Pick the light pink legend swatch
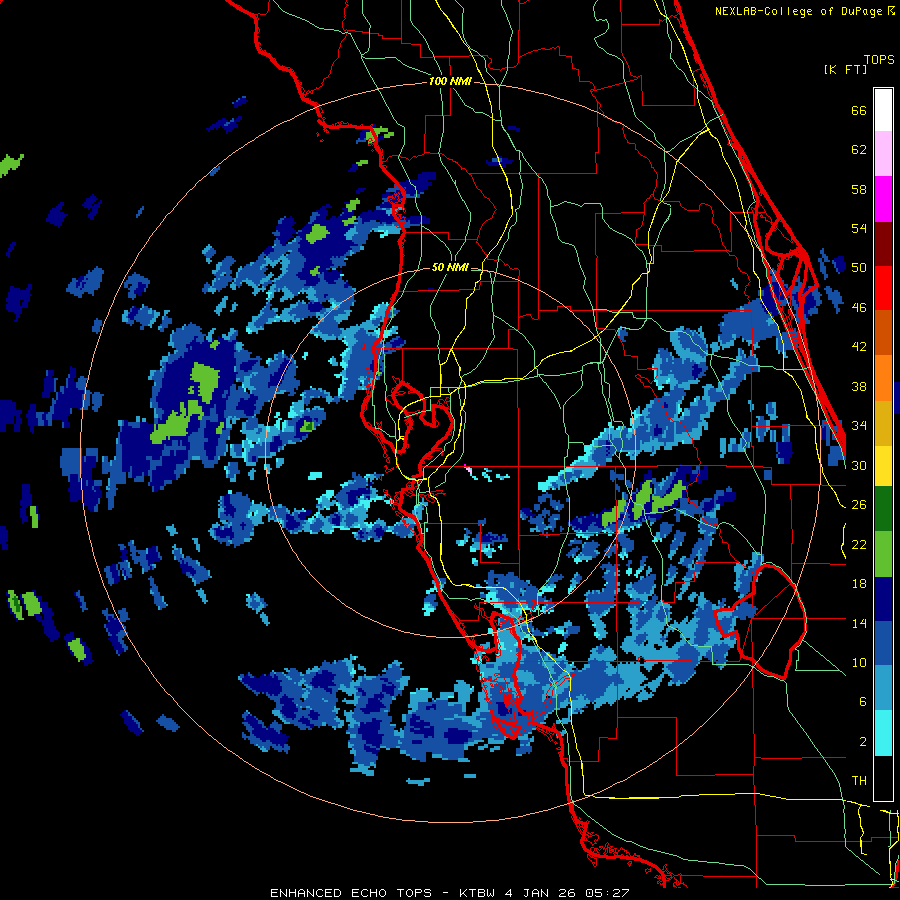Image resolution: width=900 pixels, height=900 pixels. pyautogui.click(x=883, y=153)
